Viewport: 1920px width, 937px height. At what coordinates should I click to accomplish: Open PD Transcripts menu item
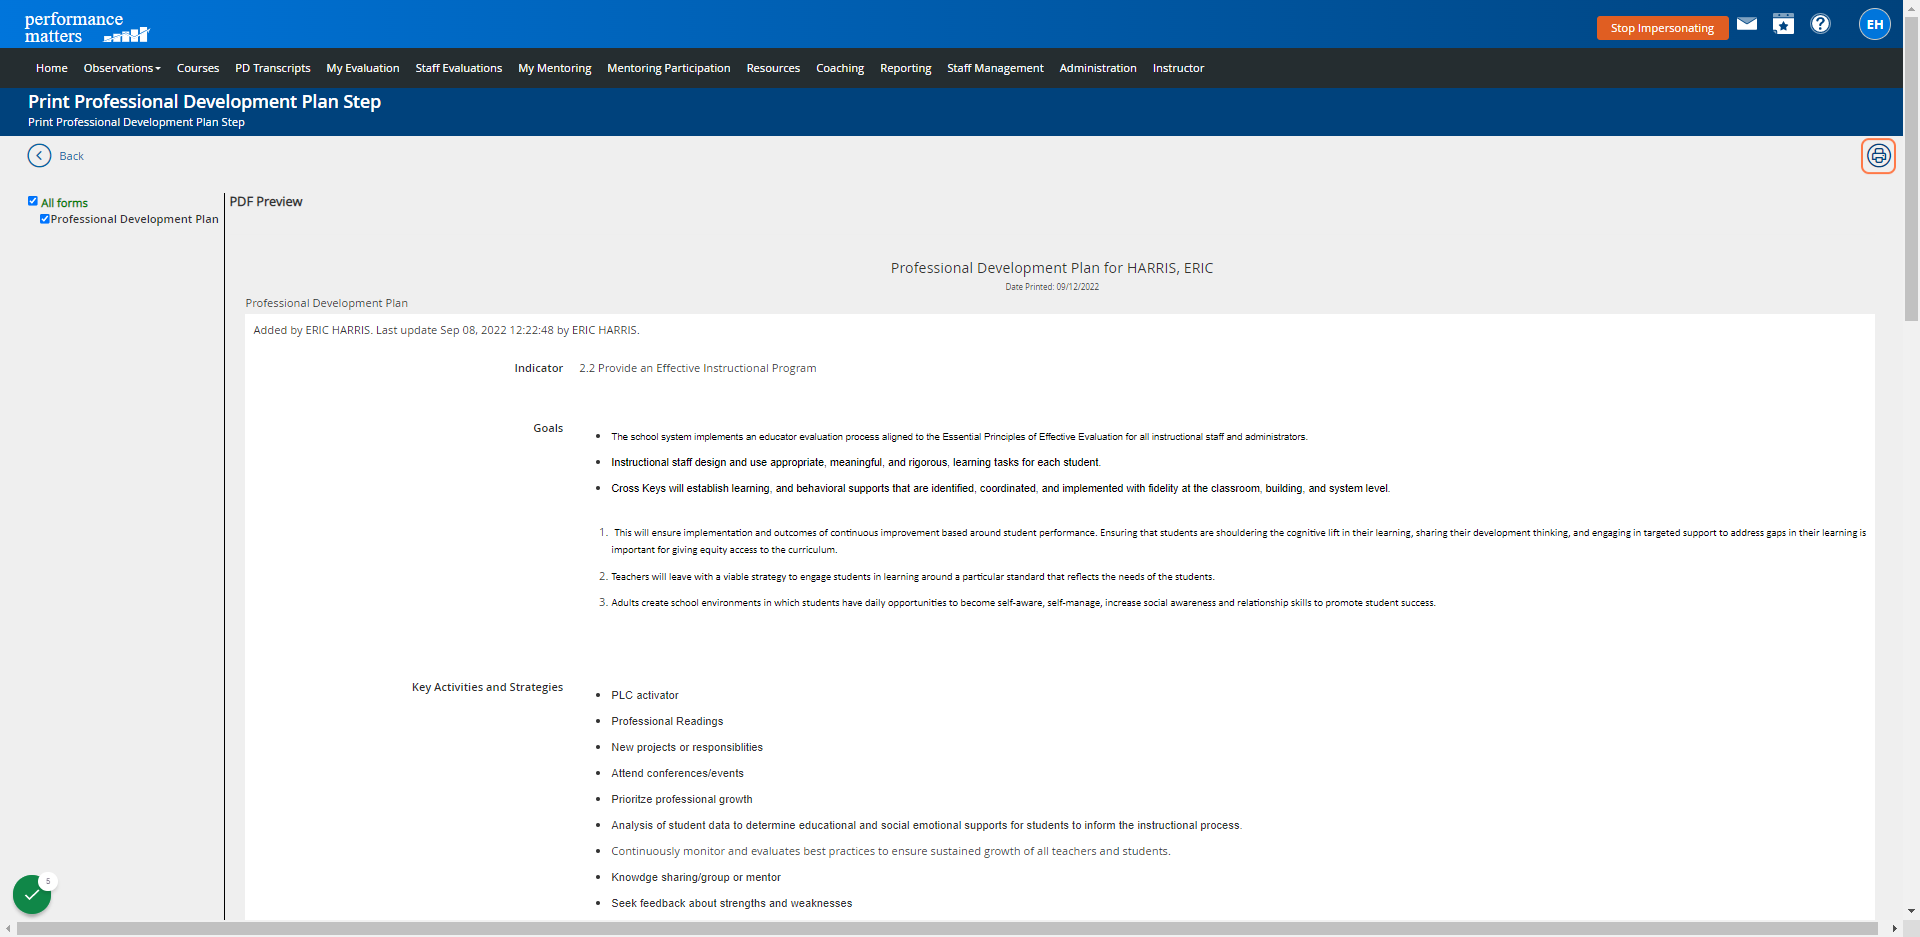click(273, 68)
